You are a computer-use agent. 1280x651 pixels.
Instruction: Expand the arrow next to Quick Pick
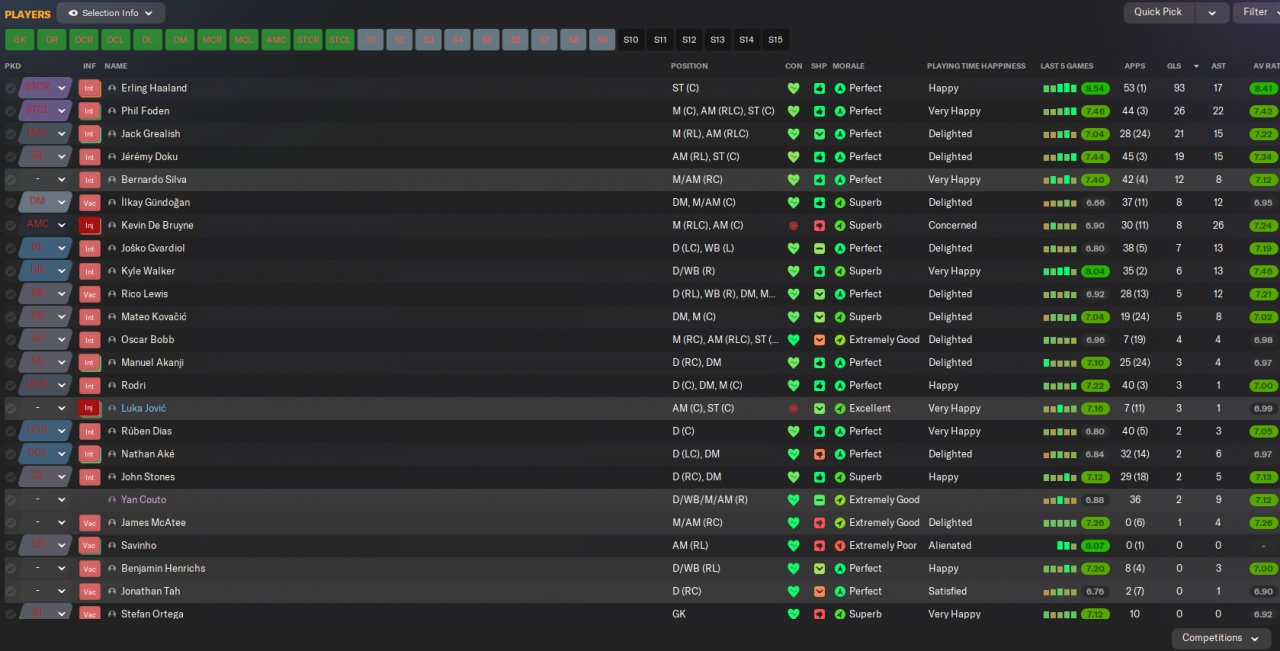[x=1212, y=12]
